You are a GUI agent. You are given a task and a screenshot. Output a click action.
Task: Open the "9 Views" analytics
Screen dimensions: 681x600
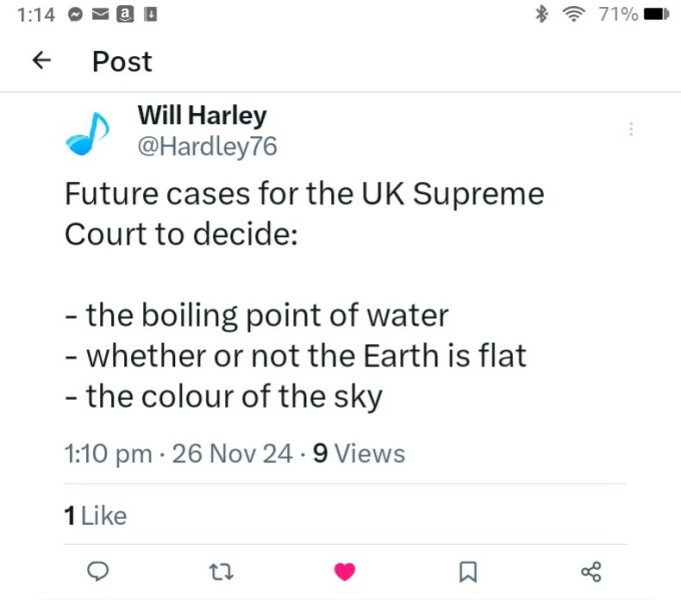pyautogui.click(x=359, y=454)
